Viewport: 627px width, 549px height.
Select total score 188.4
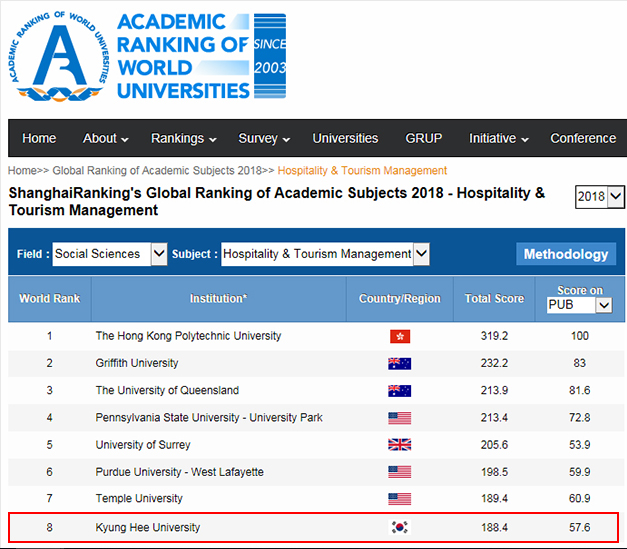pos(494,527)
